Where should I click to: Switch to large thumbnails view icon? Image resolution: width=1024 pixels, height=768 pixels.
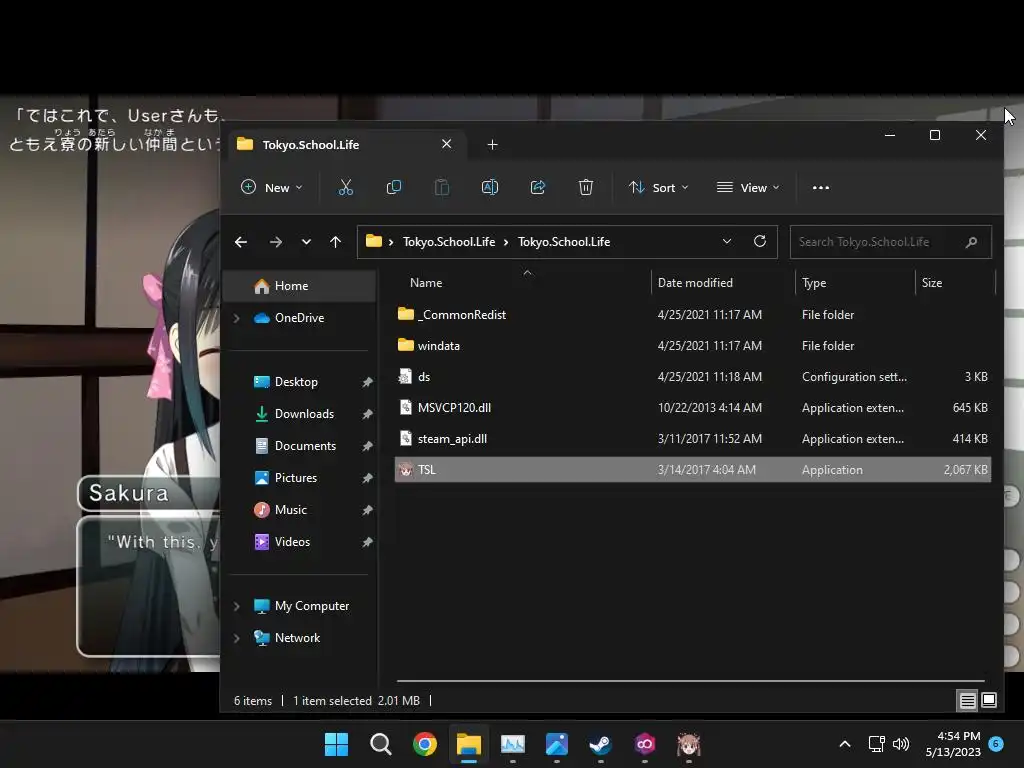pyautogui.click(x=989, y=701)
